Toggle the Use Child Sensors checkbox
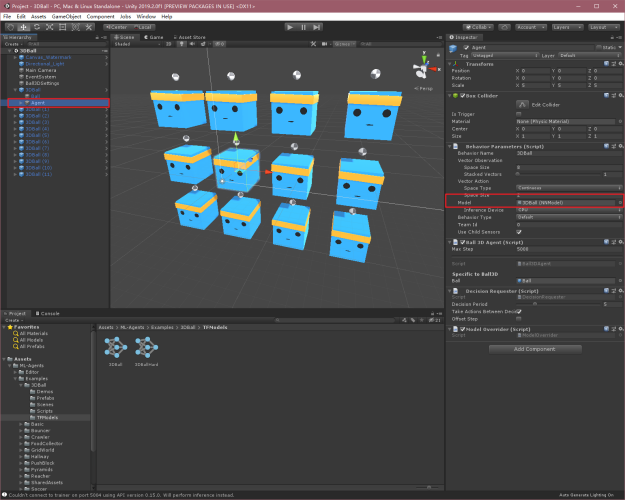 (519, 232)
